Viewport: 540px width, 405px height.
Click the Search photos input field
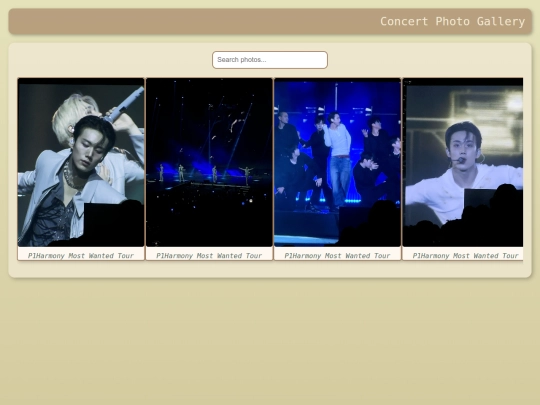click(270, 60)
